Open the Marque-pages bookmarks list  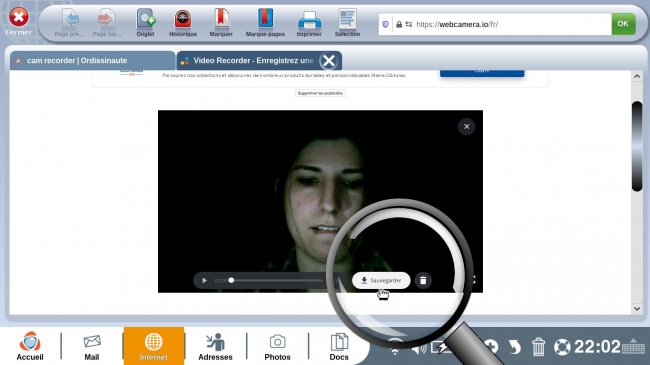(265, 23)
